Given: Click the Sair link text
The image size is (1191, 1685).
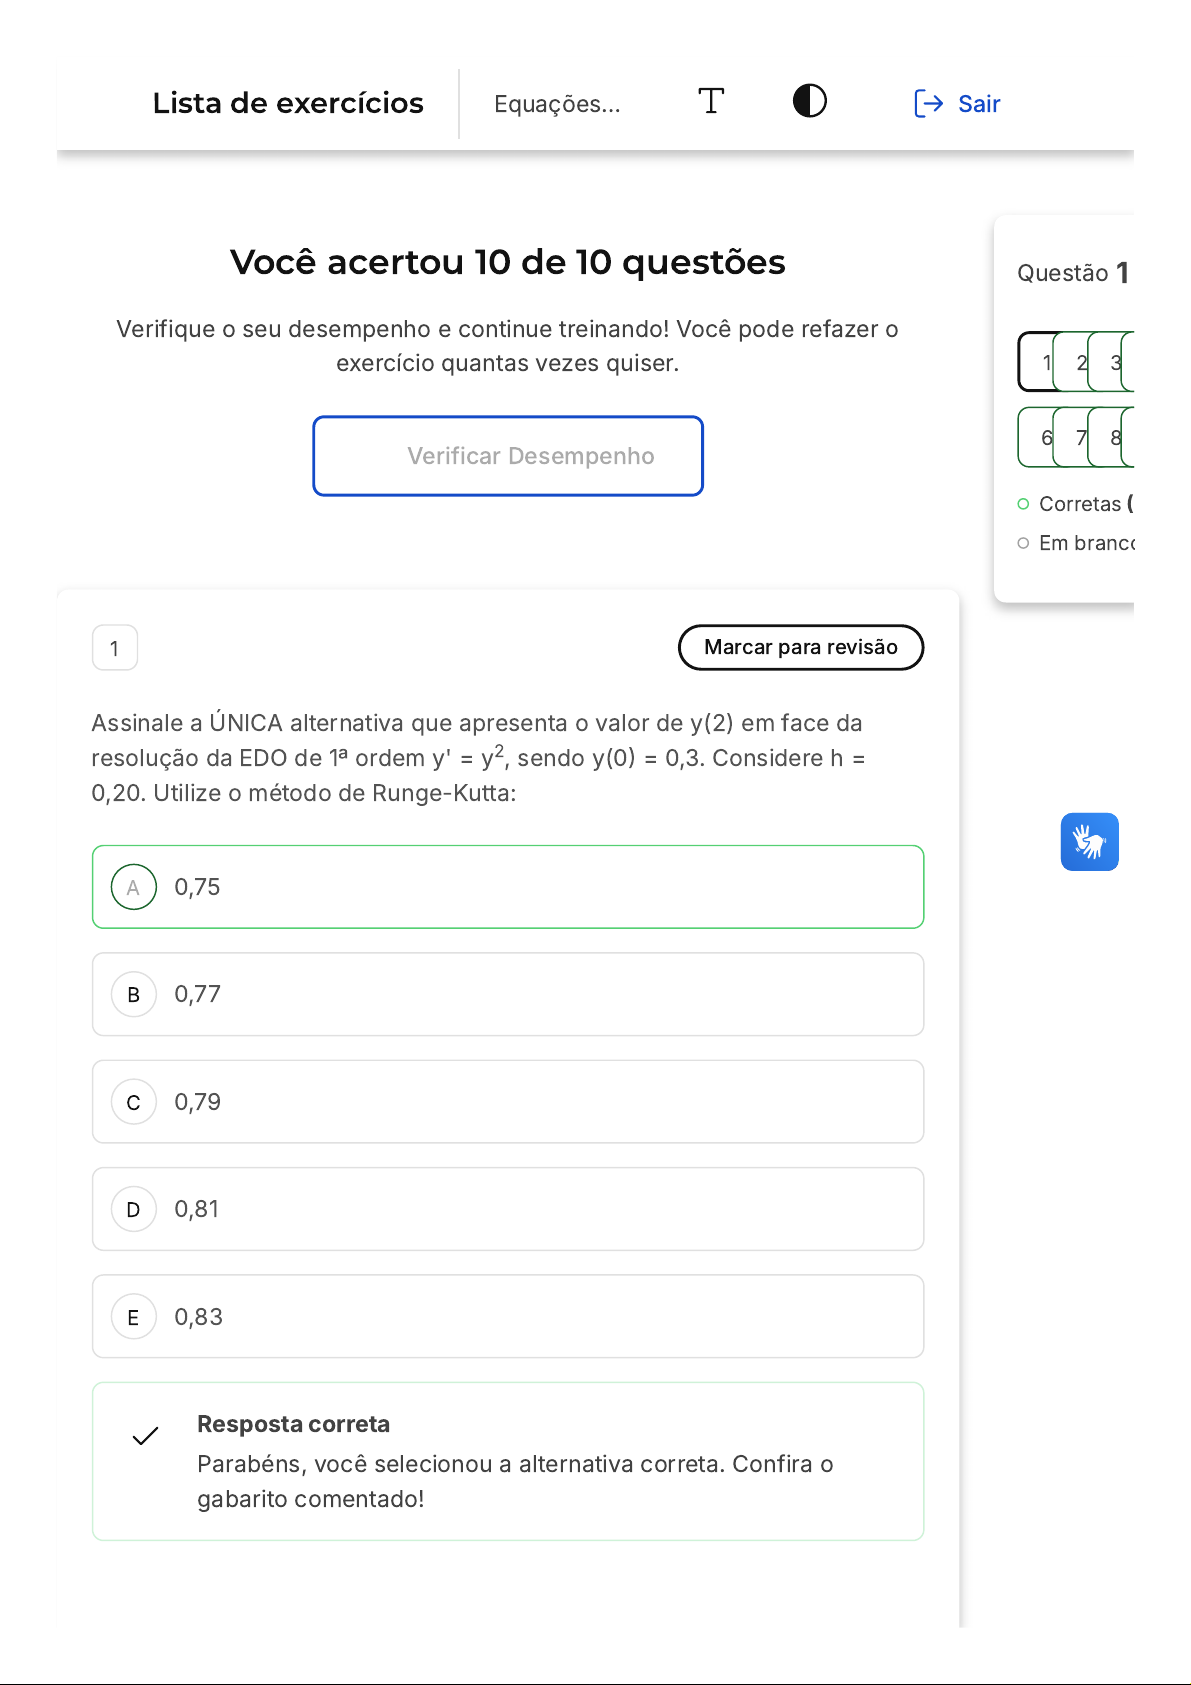Looking at the screenshot, I should (x=979, y=104).
